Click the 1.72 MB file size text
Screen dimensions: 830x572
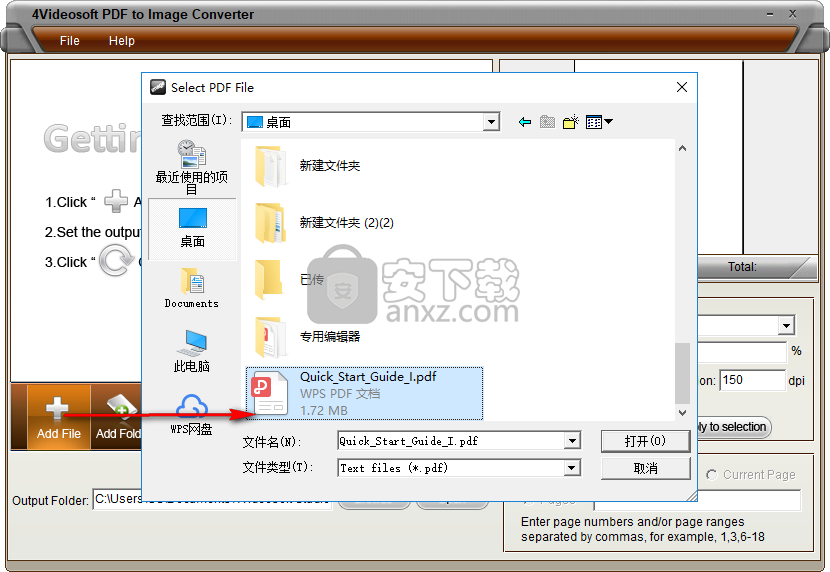[323, 410]
